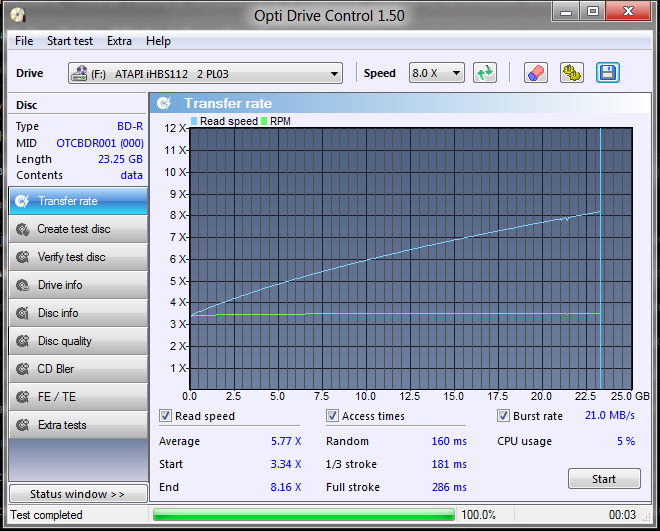Toggle the Read speed checkbox
The width and height of the screenshot is (660, 531).
(165, 416)
